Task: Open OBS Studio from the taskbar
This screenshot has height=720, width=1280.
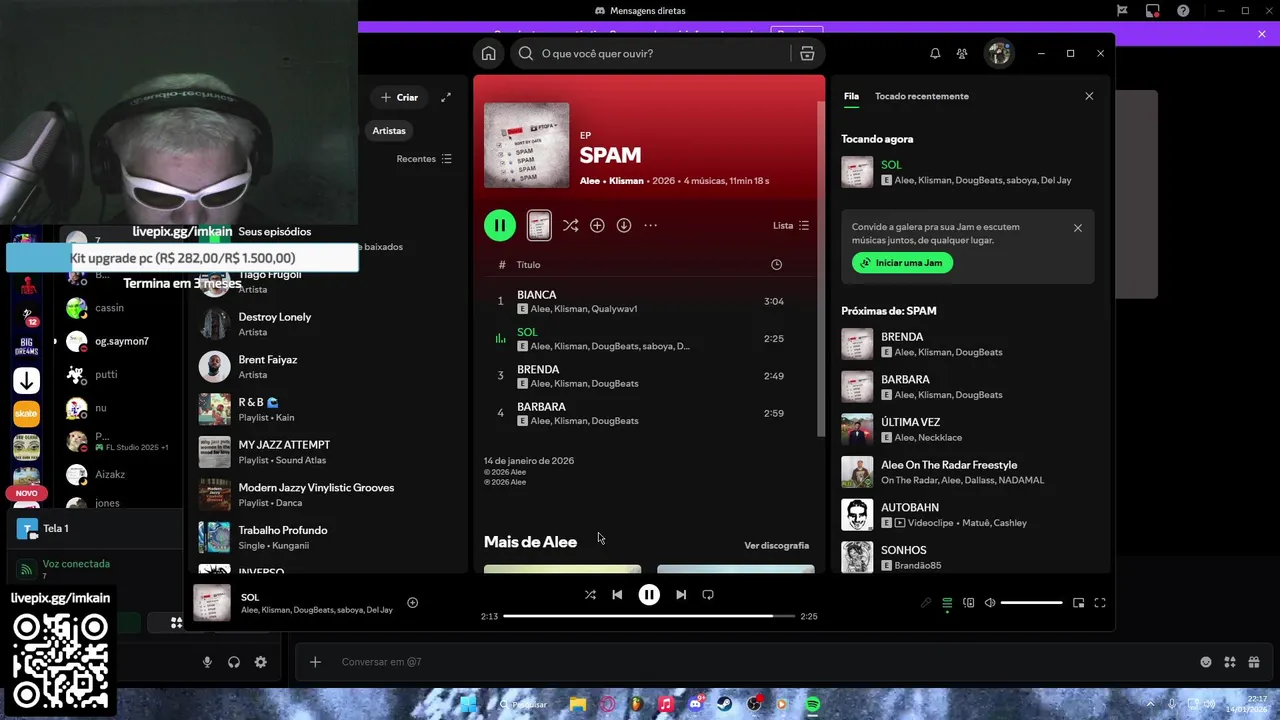Action: click(754, 704)
